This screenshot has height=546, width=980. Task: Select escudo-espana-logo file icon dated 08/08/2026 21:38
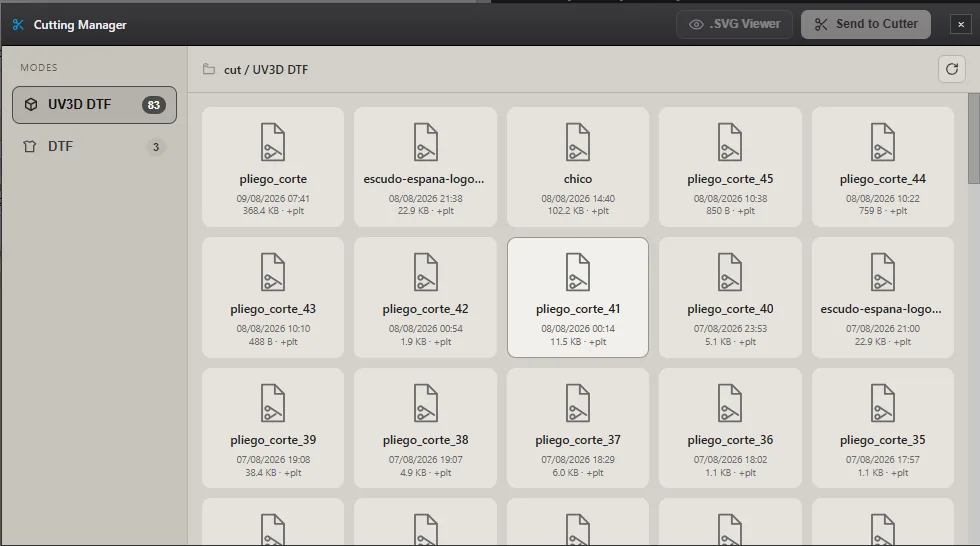coord(426,142)
